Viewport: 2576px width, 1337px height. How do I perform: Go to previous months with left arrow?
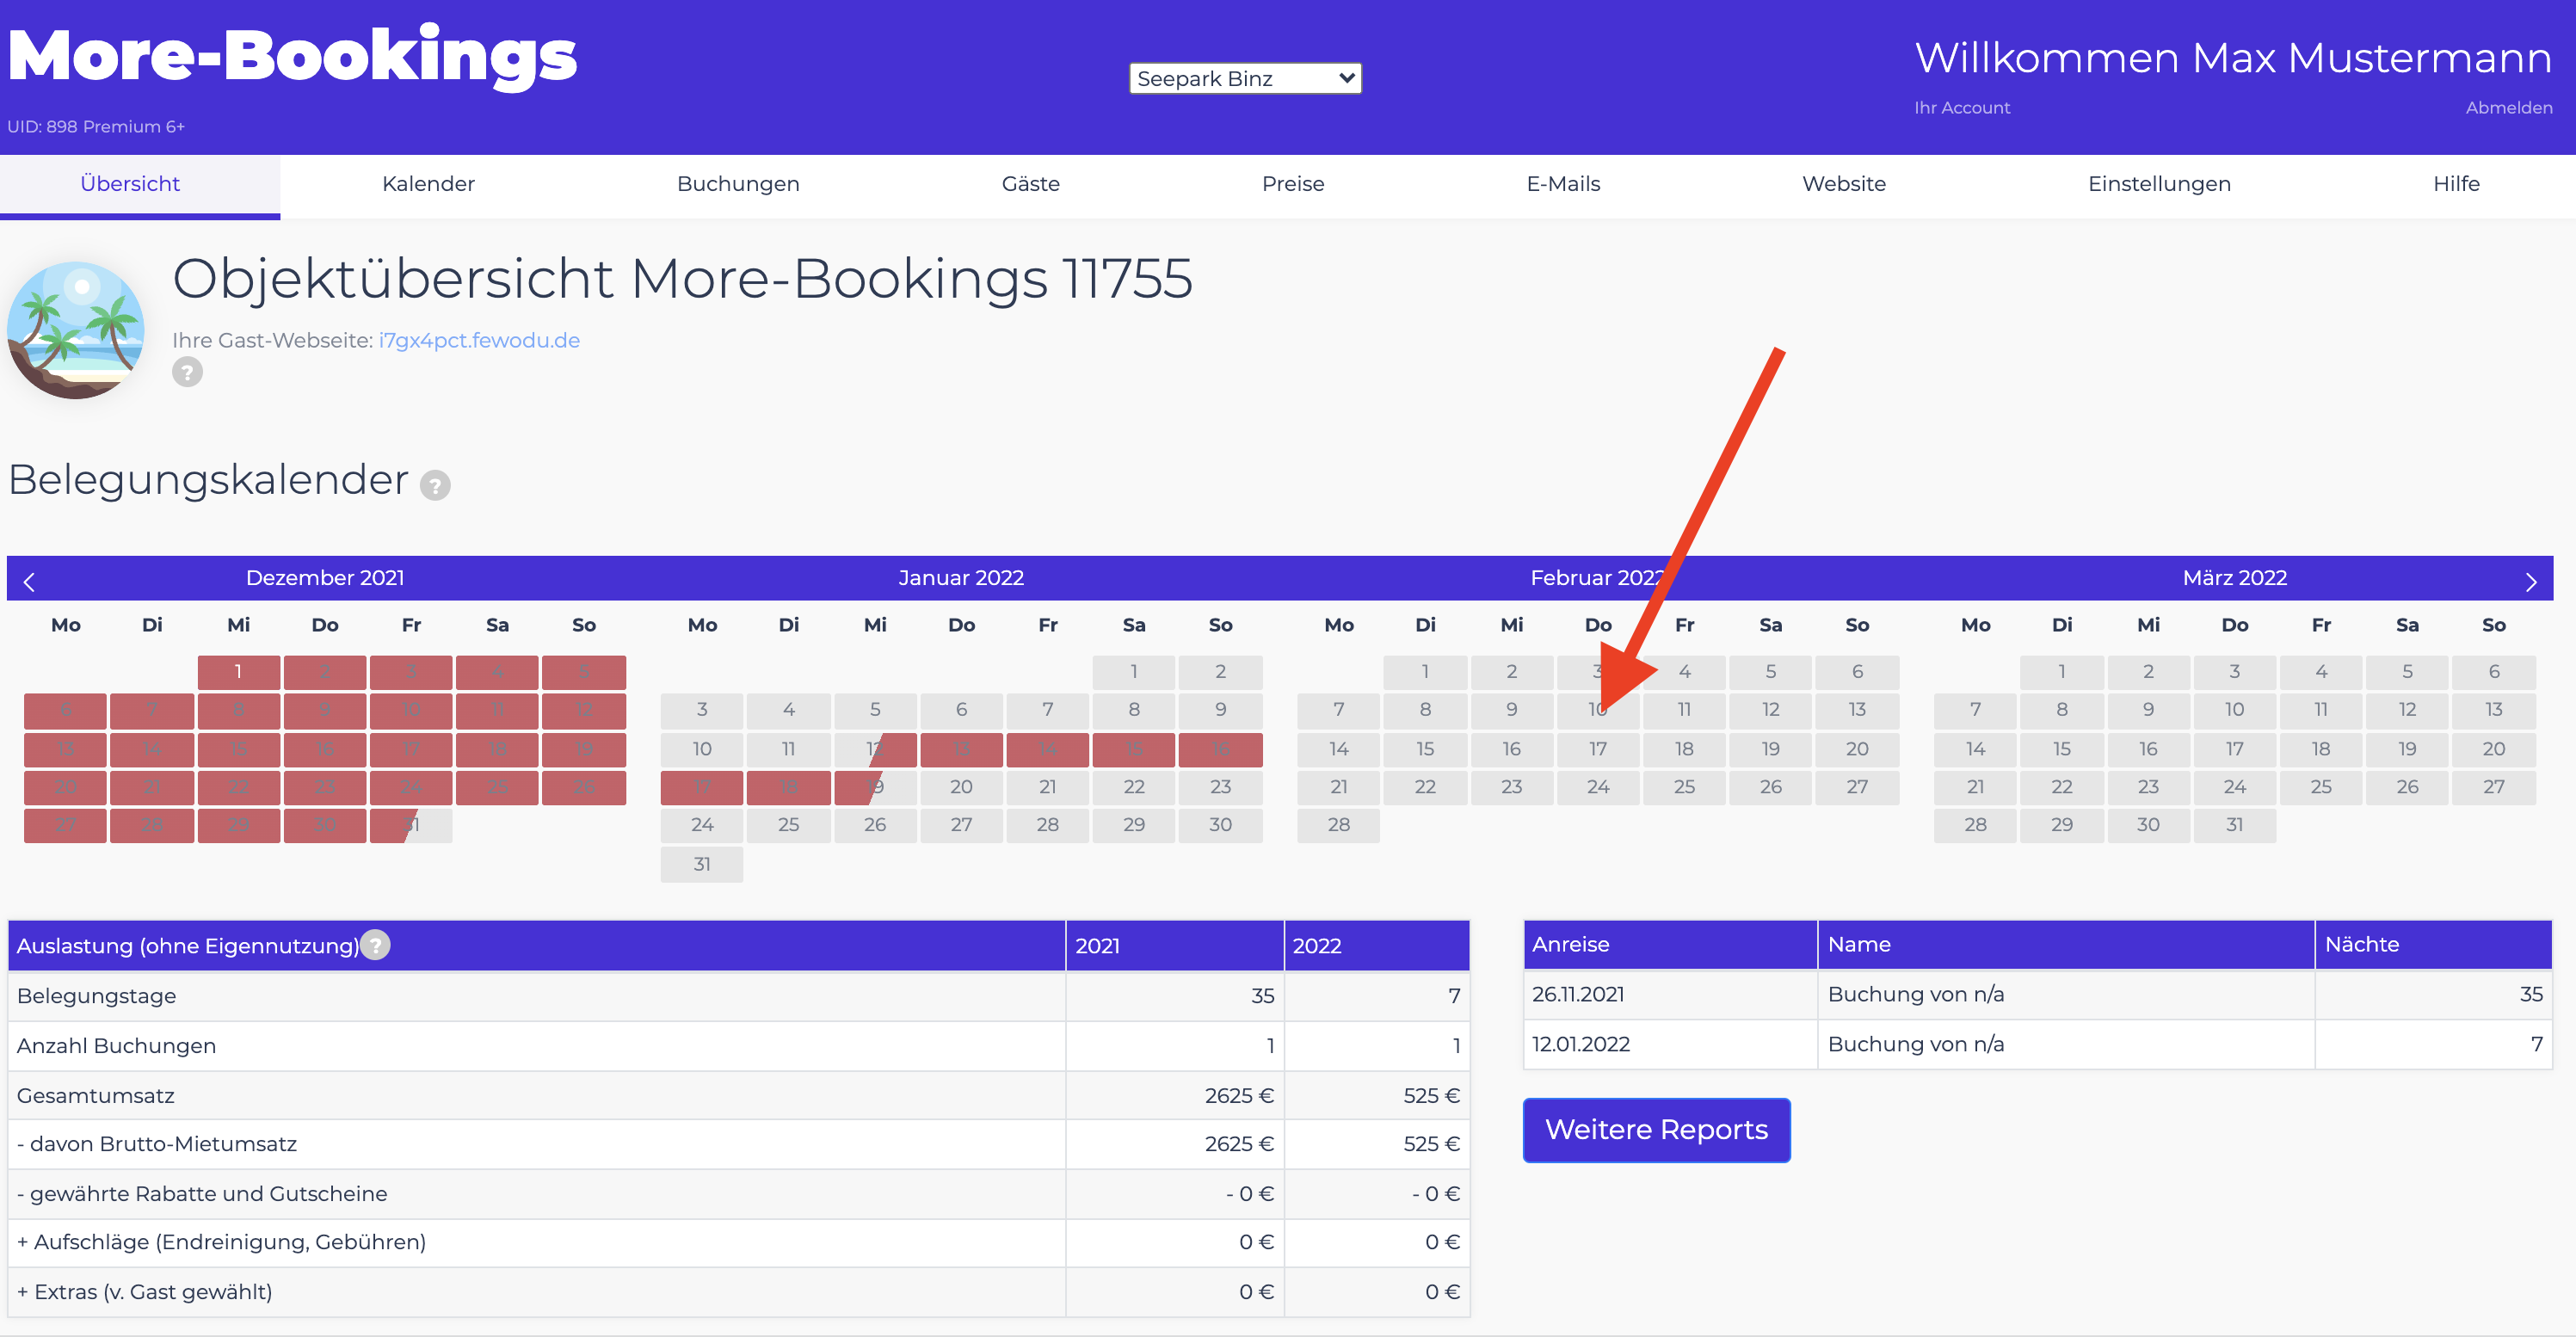point(29,581)
